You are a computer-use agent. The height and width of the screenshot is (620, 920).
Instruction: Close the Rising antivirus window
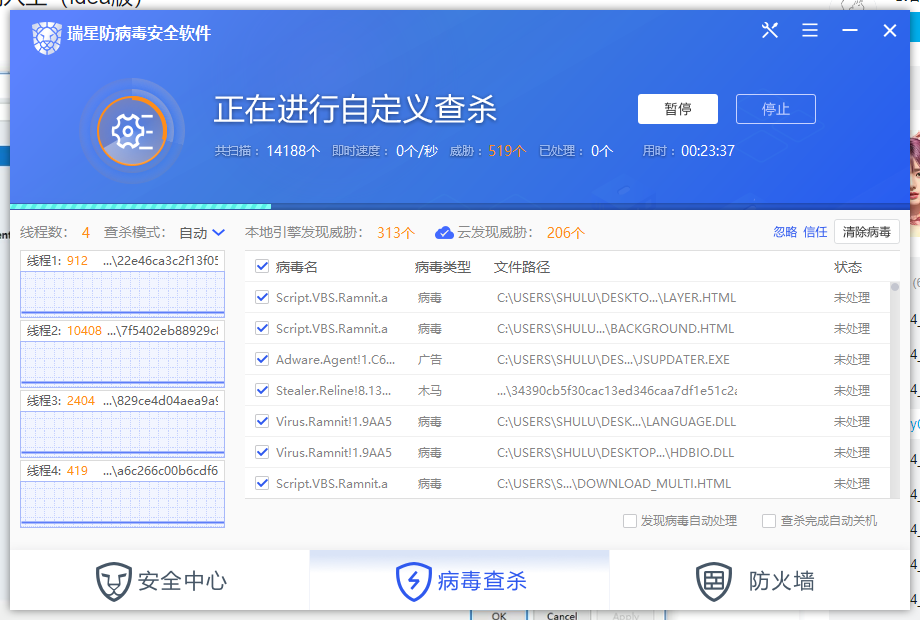coord(889,31)
